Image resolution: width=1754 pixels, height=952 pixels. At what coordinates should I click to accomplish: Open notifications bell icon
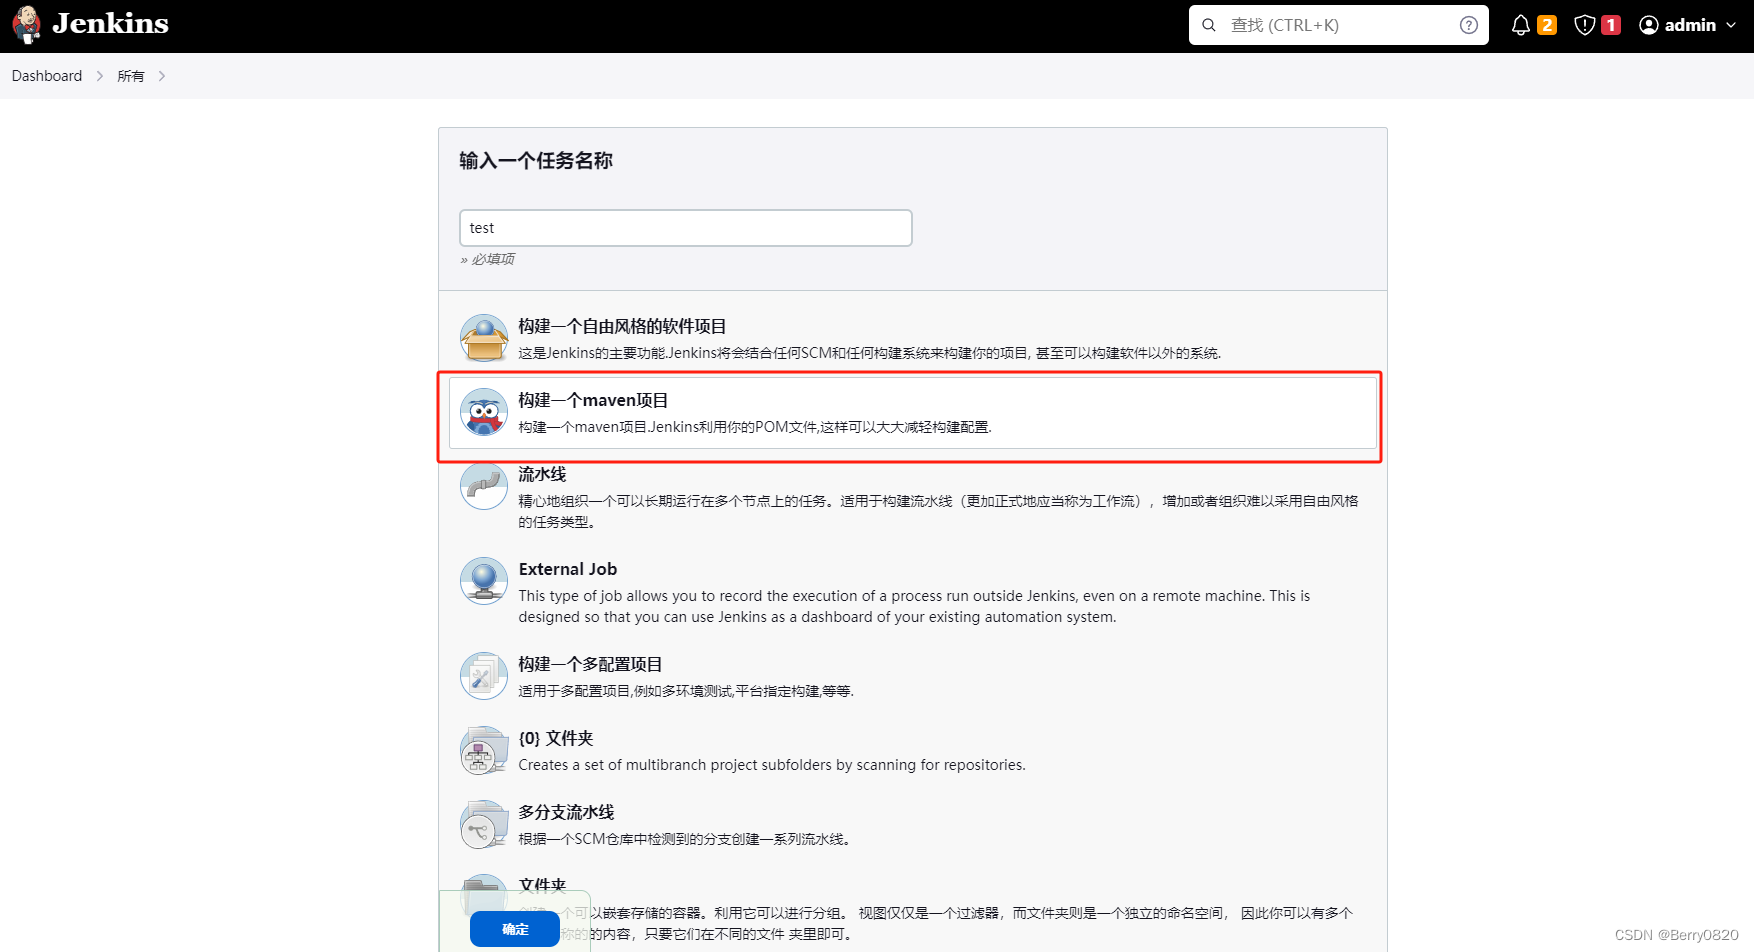tap(1520, 25)
